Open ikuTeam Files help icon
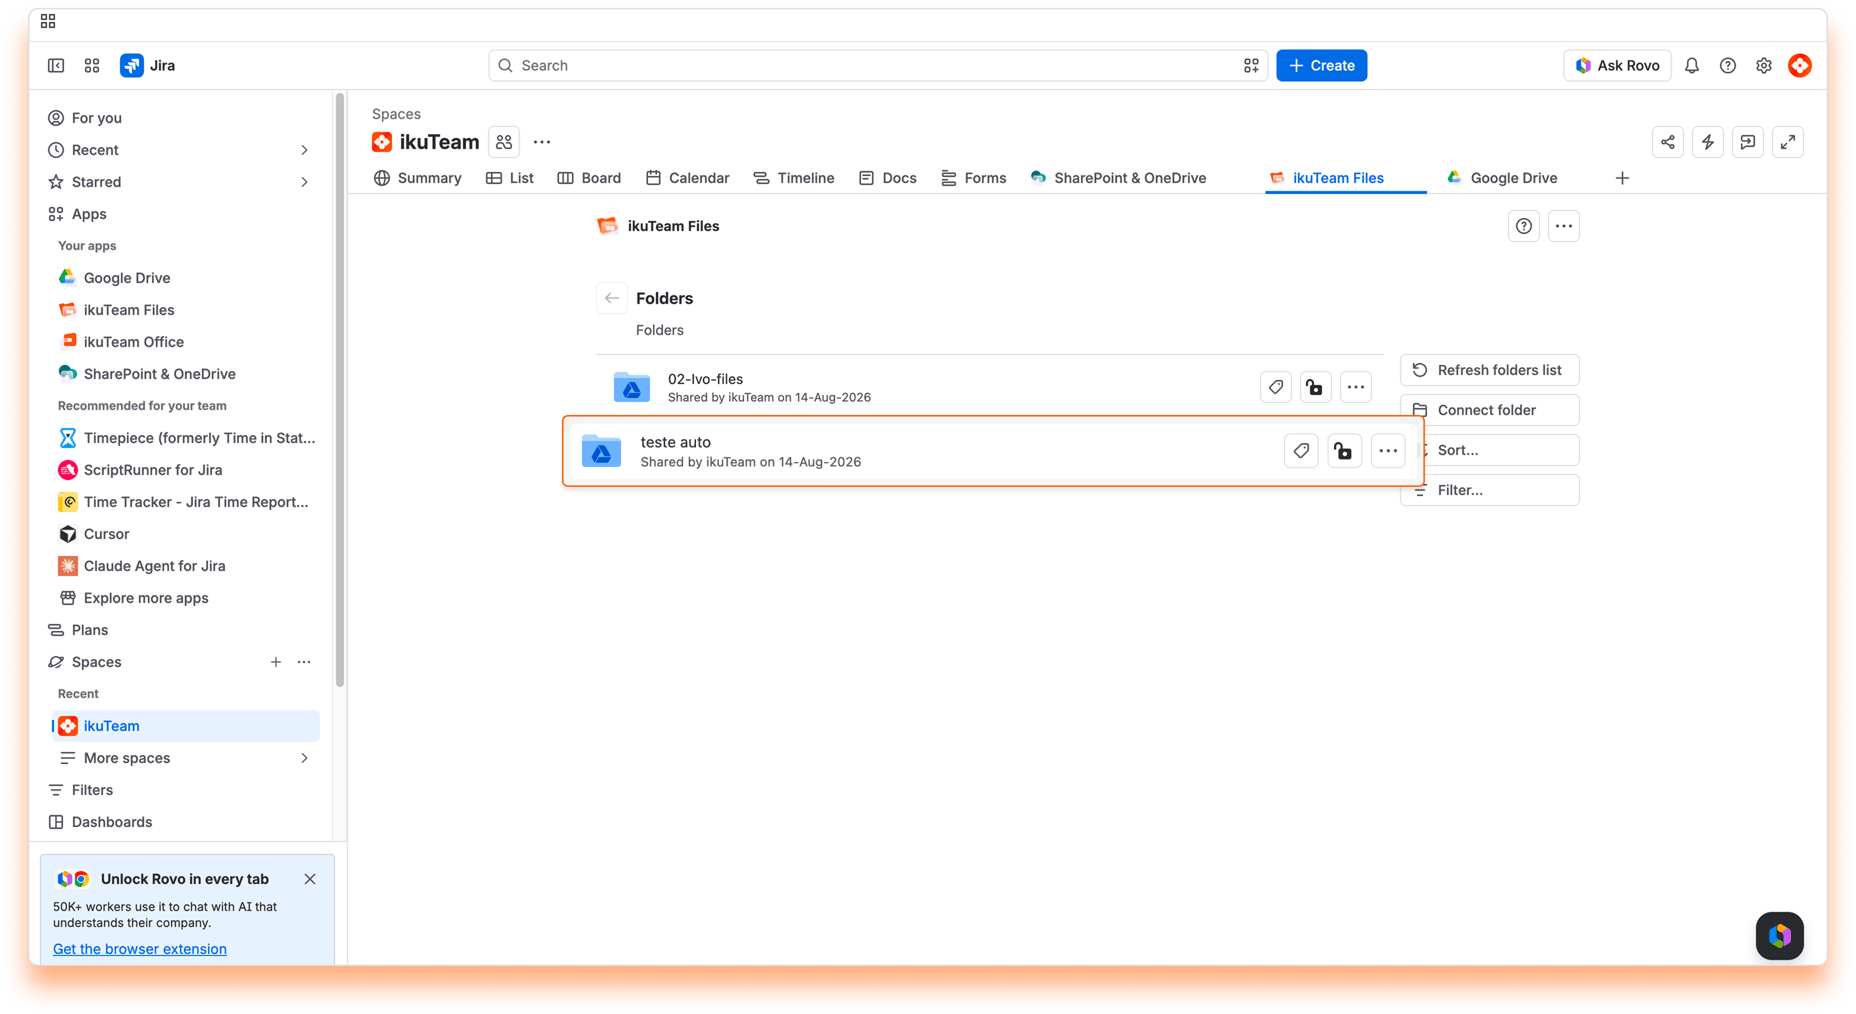1856x1014 pixels. (1523, 226)
